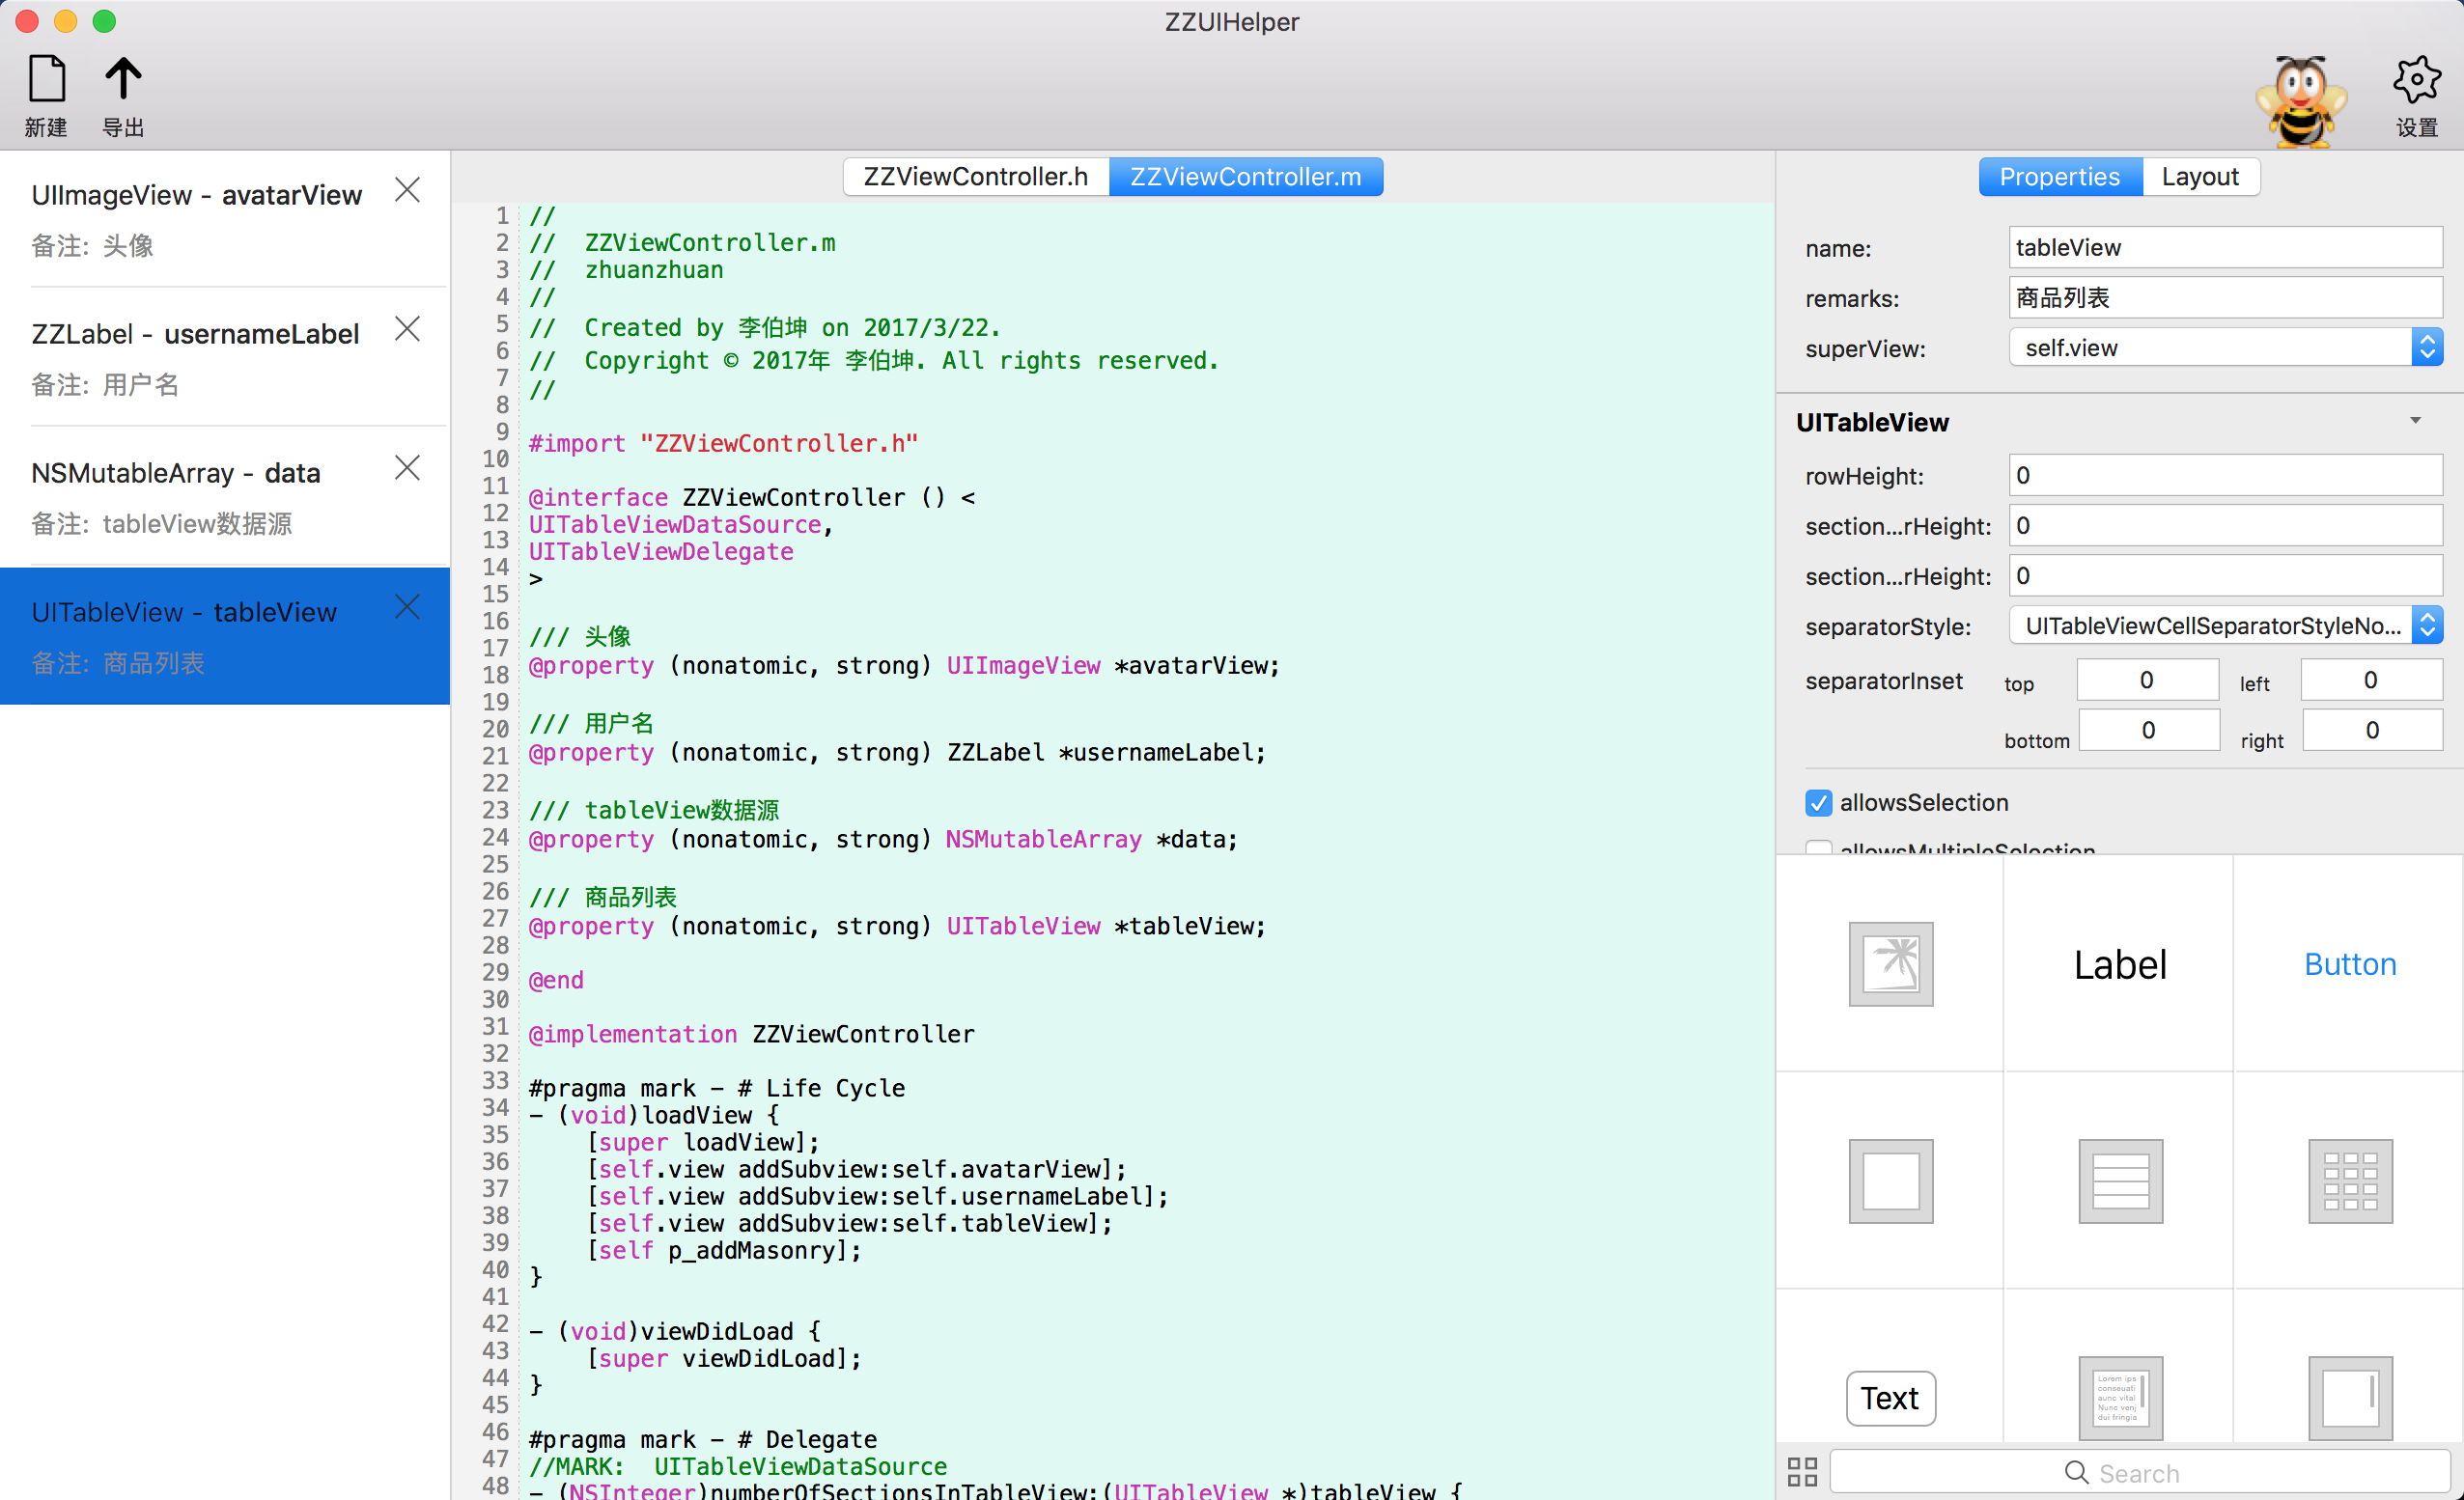Select the text view component icon

point(2120,1397)
